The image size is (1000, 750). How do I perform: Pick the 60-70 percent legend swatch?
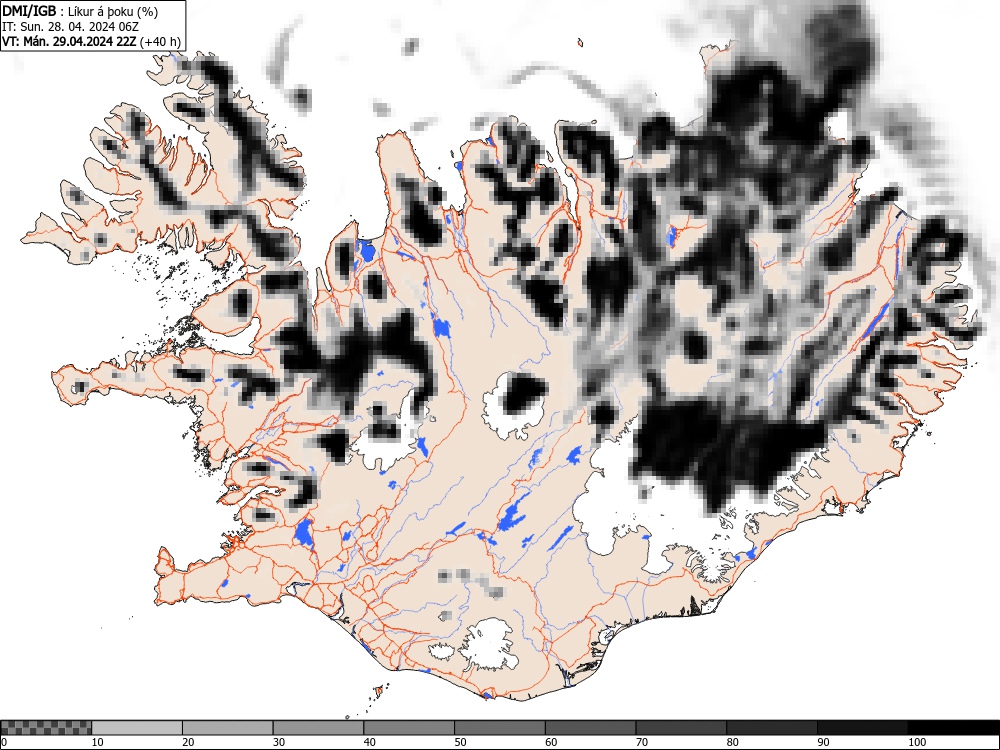[590, 728]
